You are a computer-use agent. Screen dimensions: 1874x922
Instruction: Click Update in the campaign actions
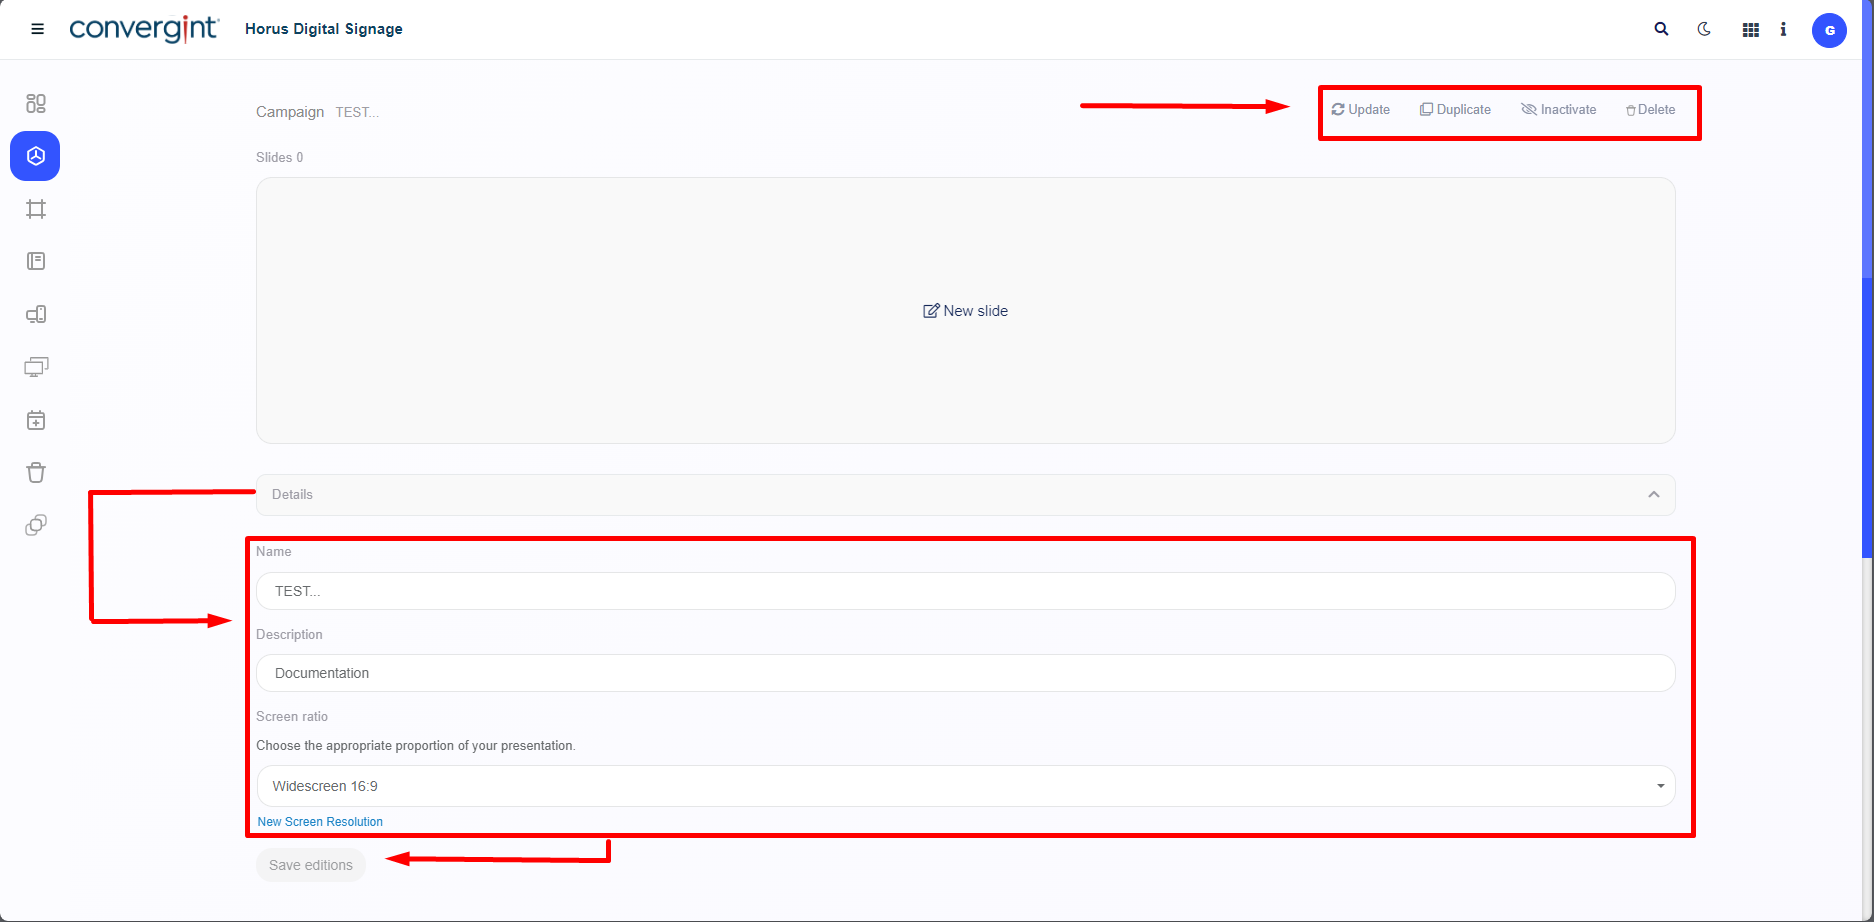[1361, 110]
